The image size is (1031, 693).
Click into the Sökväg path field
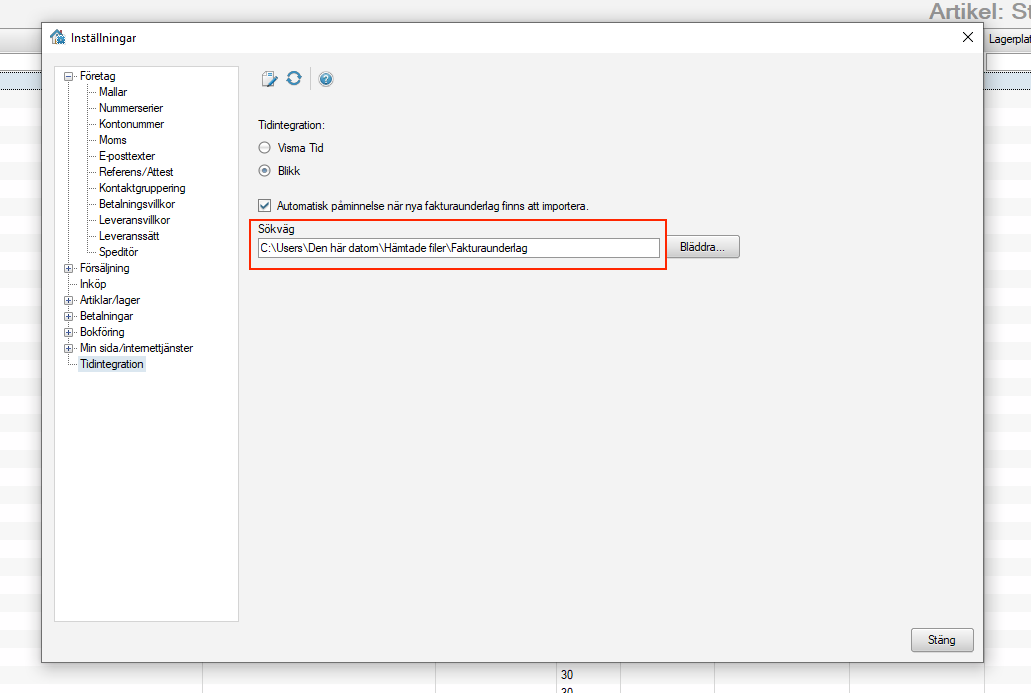[458, 248]
